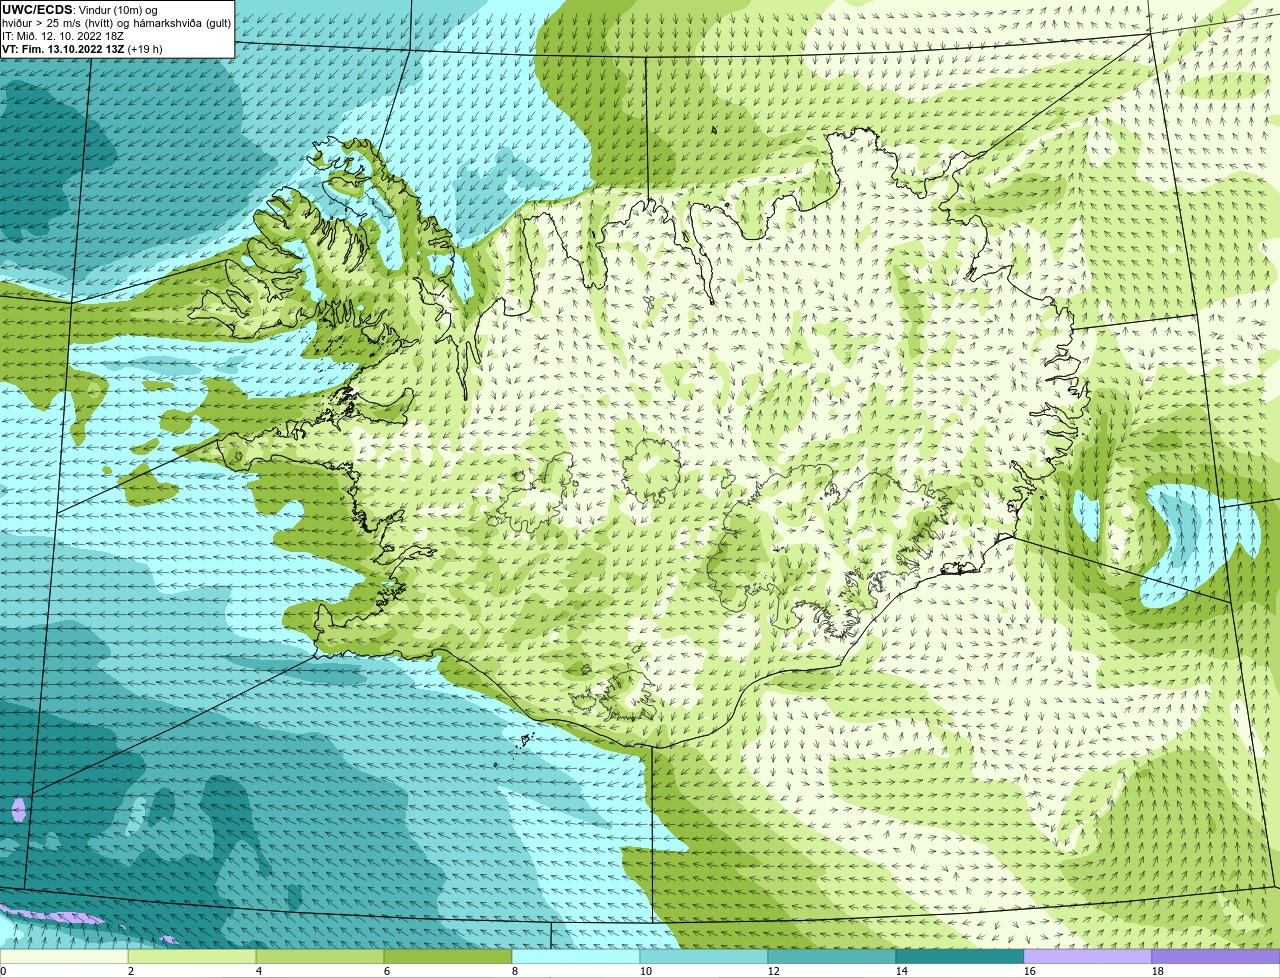Viewport: 1280px width, 978px height.
Task: Click the lavender 16–18 m/s legend swatch
Action: click(1088, 957)
